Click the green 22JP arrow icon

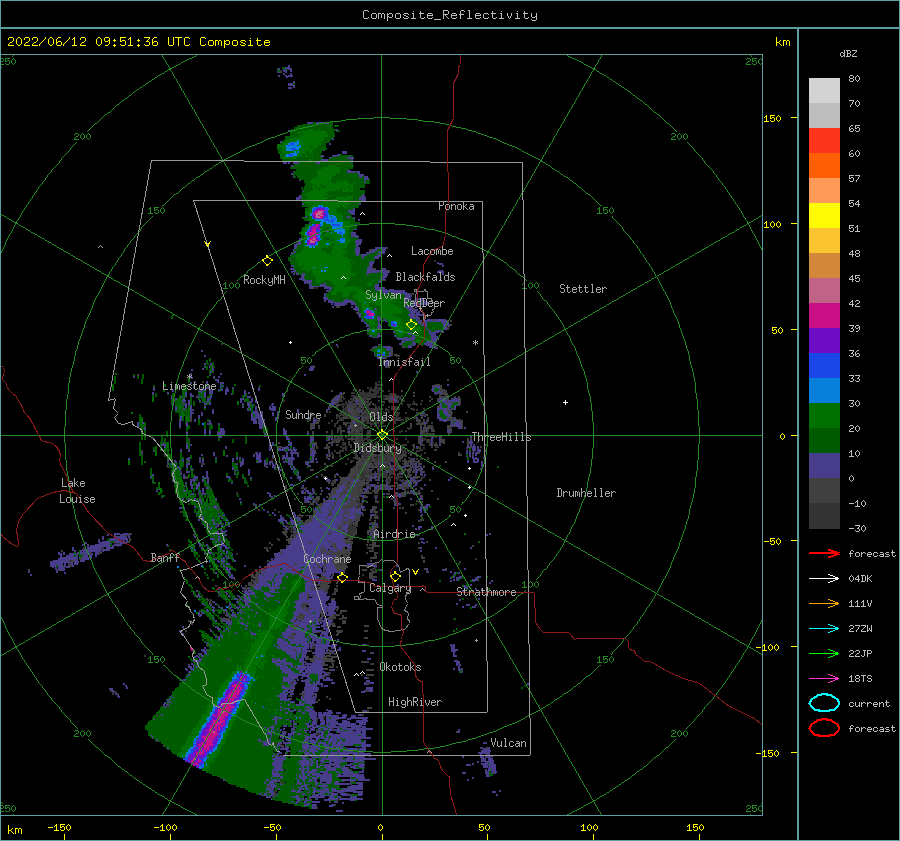tap(824, 653)
